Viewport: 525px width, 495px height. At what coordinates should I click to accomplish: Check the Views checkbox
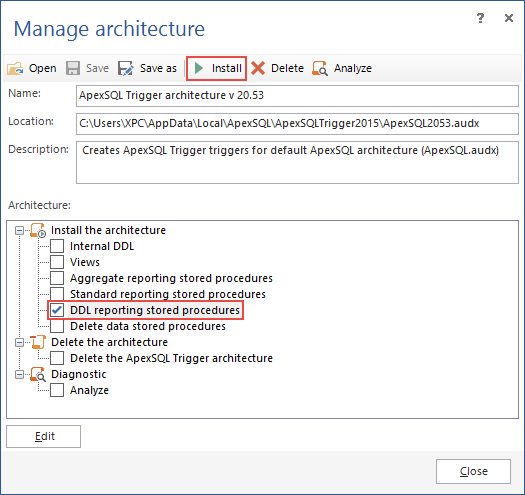tap(57, 262)
